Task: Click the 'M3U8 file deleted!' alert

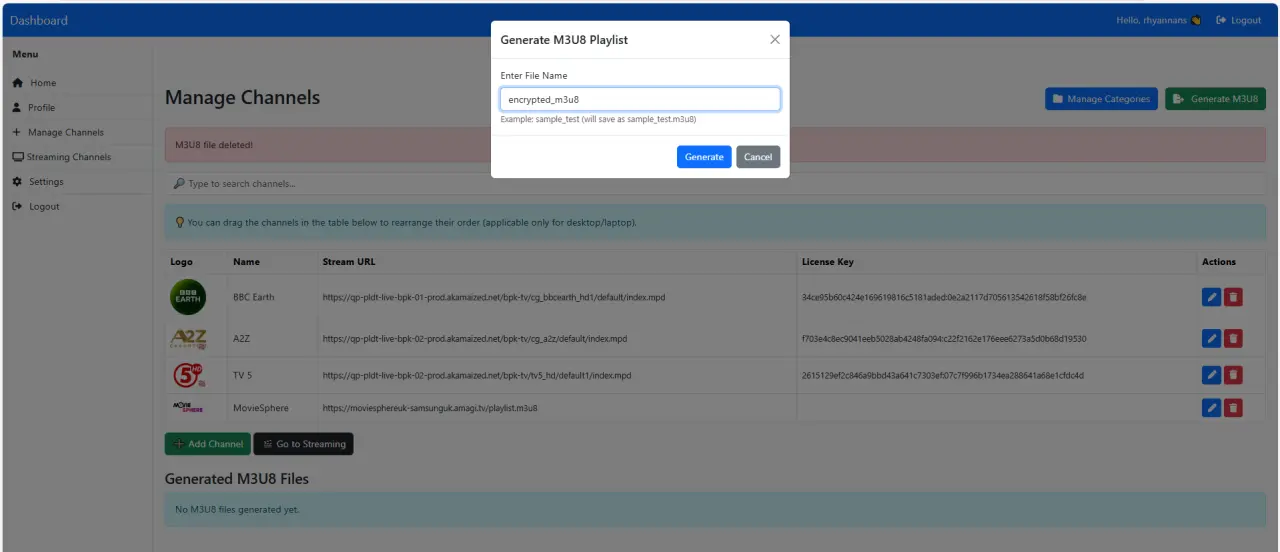Action: point(715,145)
